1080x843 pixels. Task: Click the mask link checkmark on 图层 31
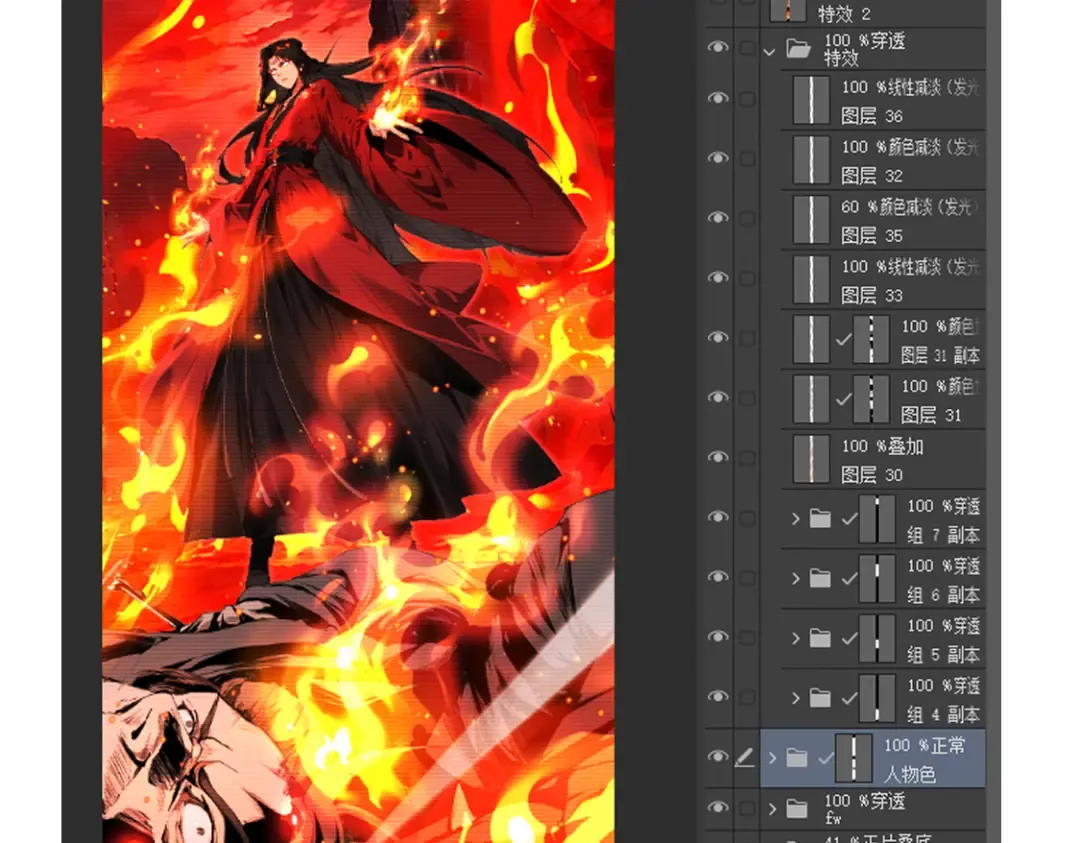(844, 399)
